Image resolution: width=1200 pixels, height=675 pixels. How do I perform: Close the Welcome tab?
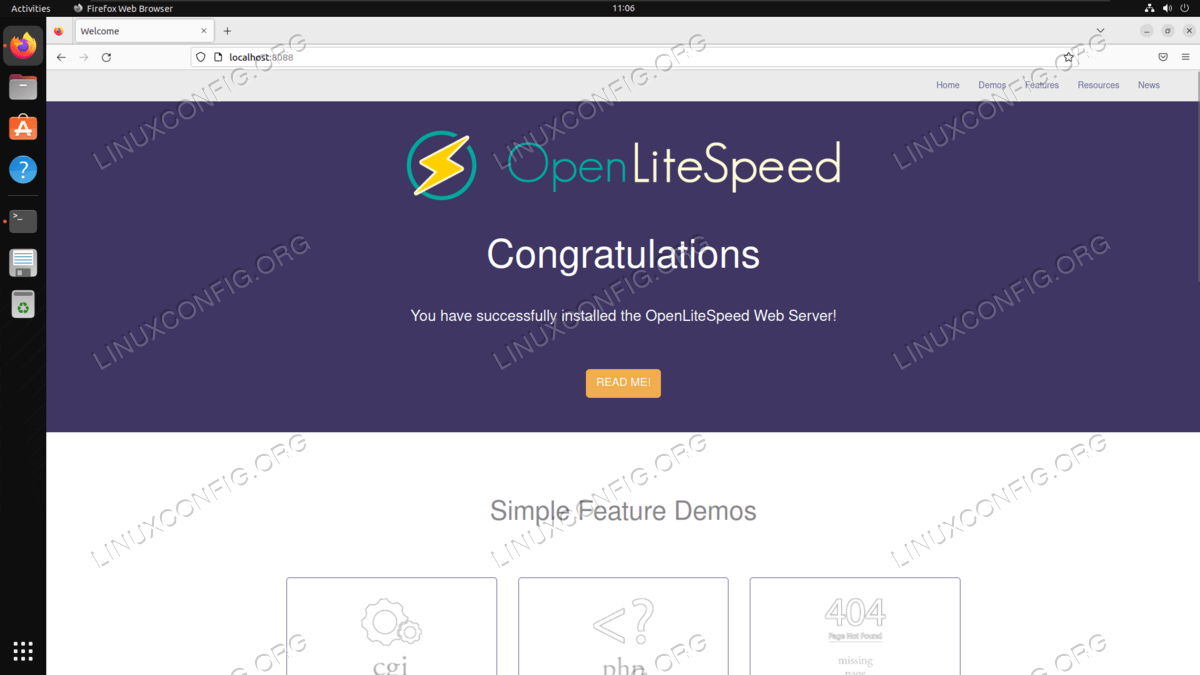tap(204, 31)
